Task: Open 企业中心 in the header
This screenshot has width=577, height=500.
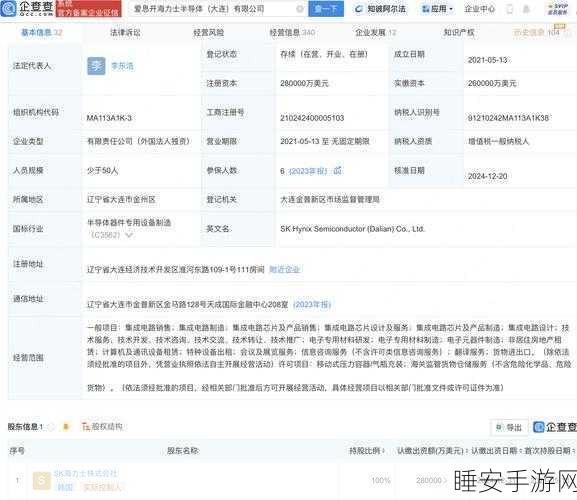Action: [x=479, y=9]
